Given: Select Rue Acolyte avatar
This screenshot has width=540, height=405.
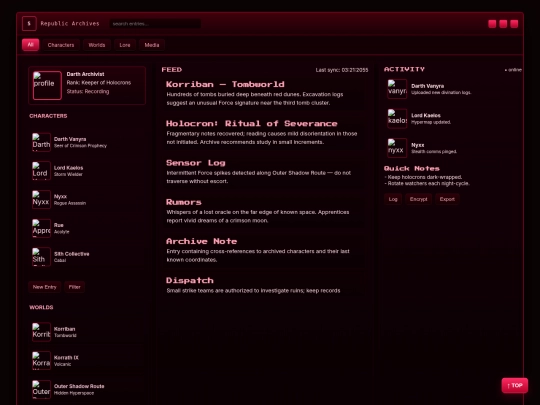Looking at the screenshot, I should coord(41,228).
